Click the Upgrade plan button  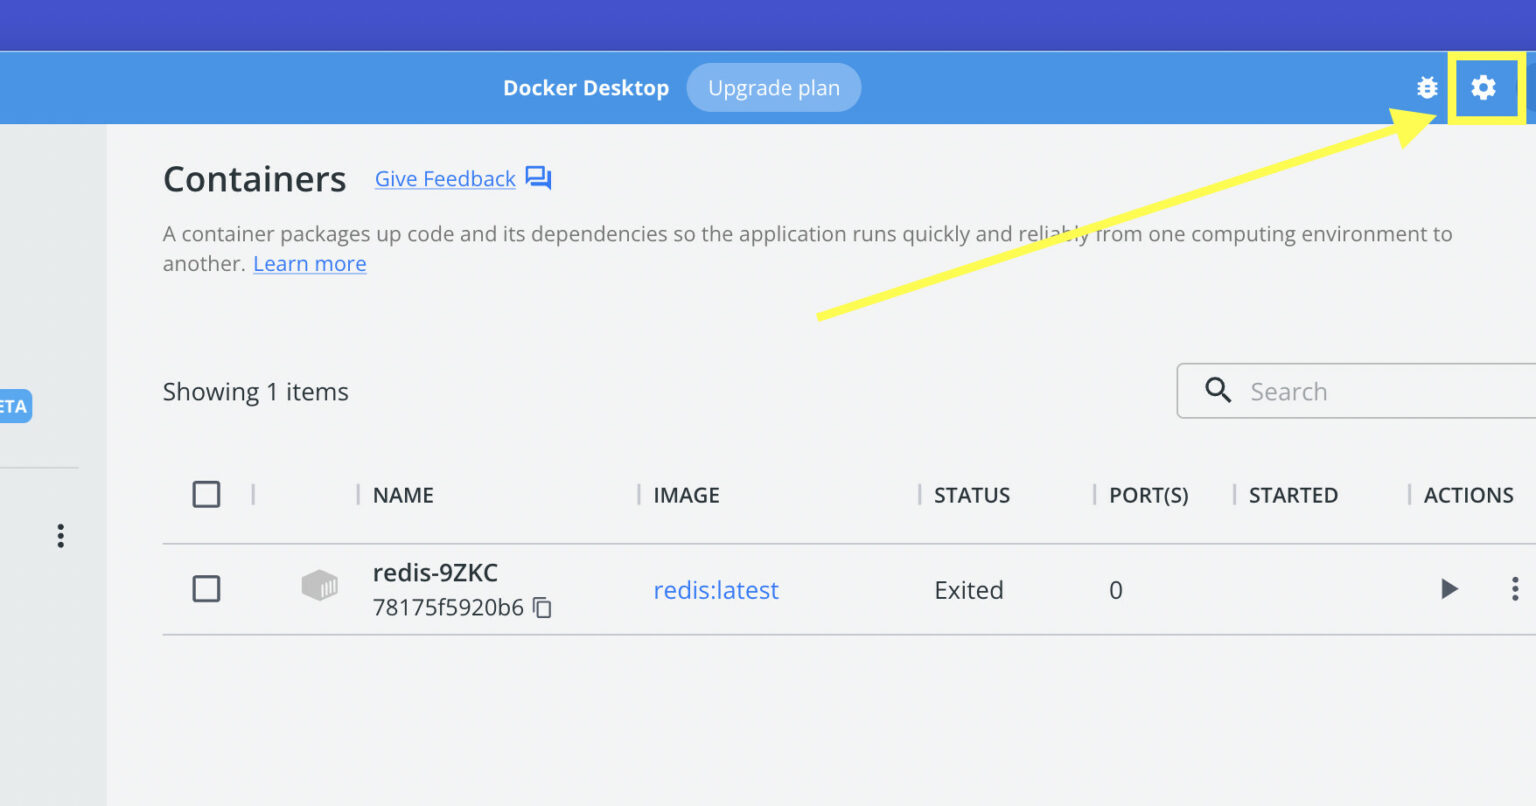[774, 88]
